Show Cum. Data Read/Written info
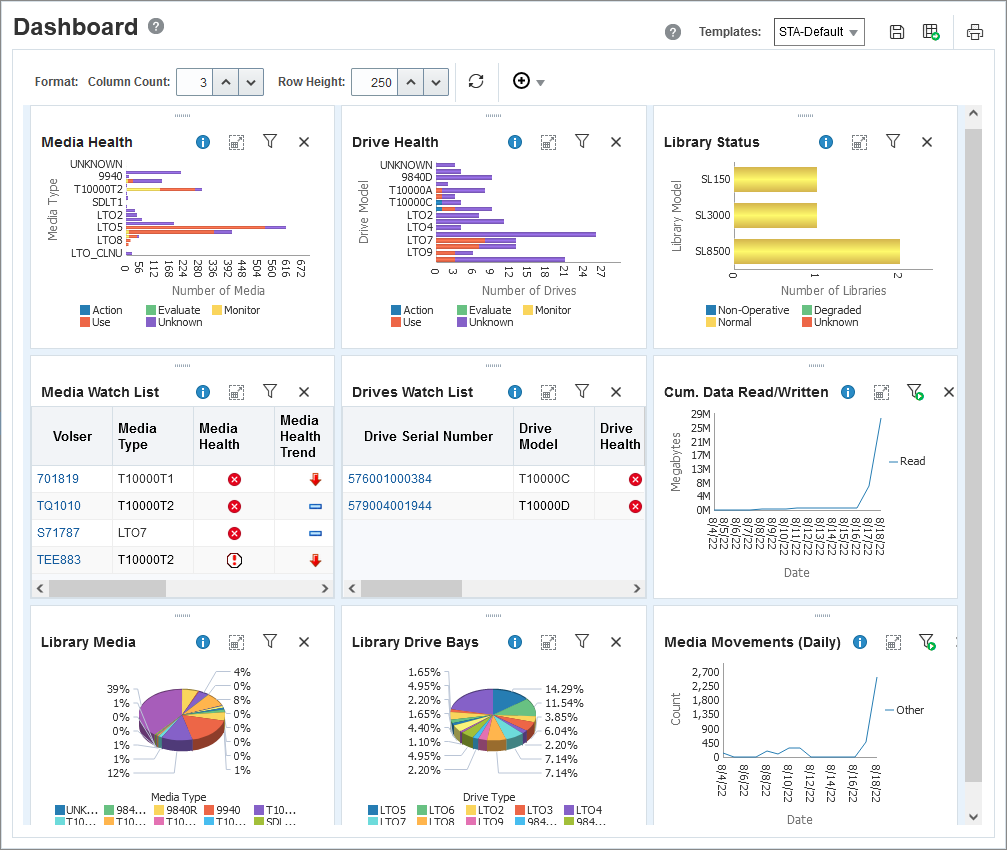Viewport: 1007px width, 850px height. coord(848,392)
